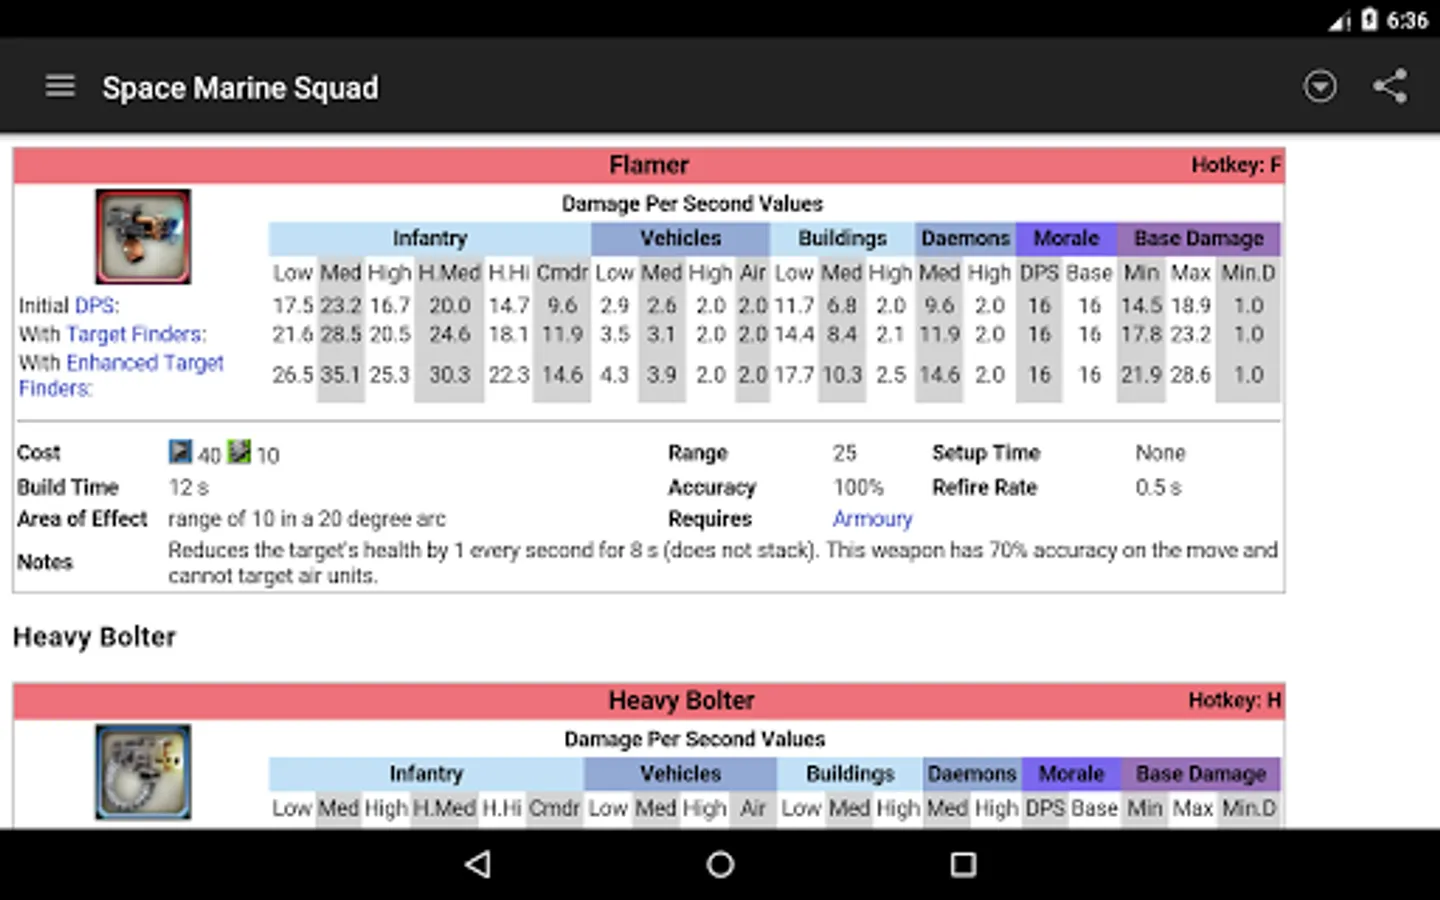Select the Flamer Daemons column group header

click(965, 238)
